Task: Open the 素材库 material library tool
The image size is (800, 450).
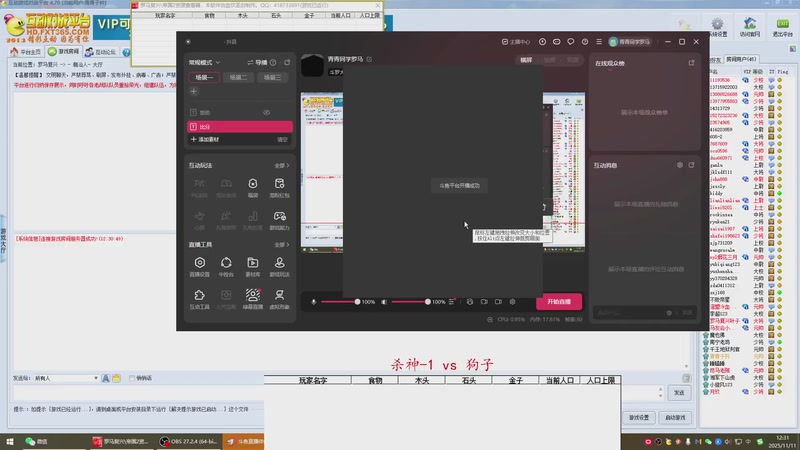Action: [x=253, y=266]
